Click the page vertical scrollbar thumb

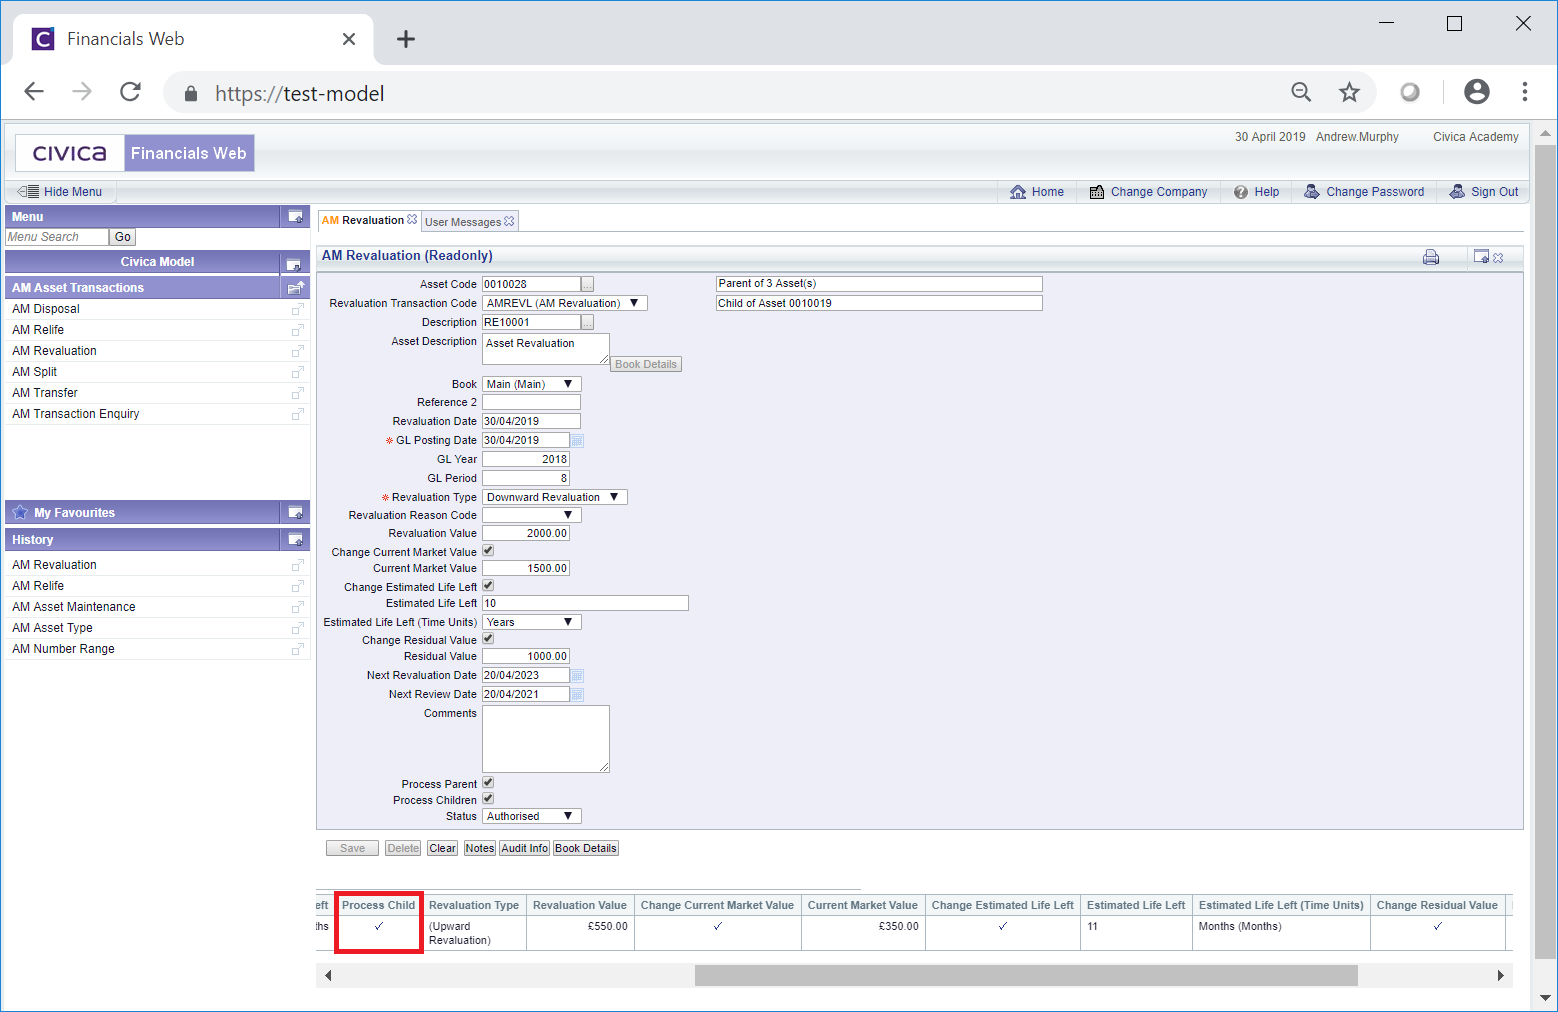(1545, 550)
